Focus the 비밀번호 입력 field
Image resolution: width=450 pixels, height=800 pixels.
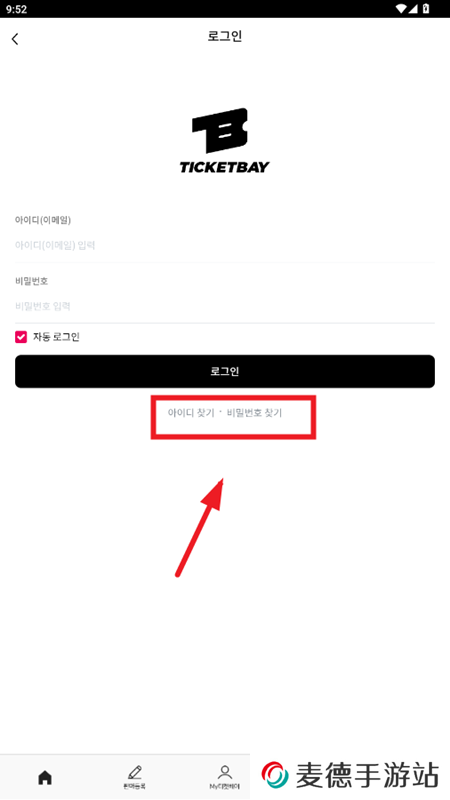(x=225, y=306)
